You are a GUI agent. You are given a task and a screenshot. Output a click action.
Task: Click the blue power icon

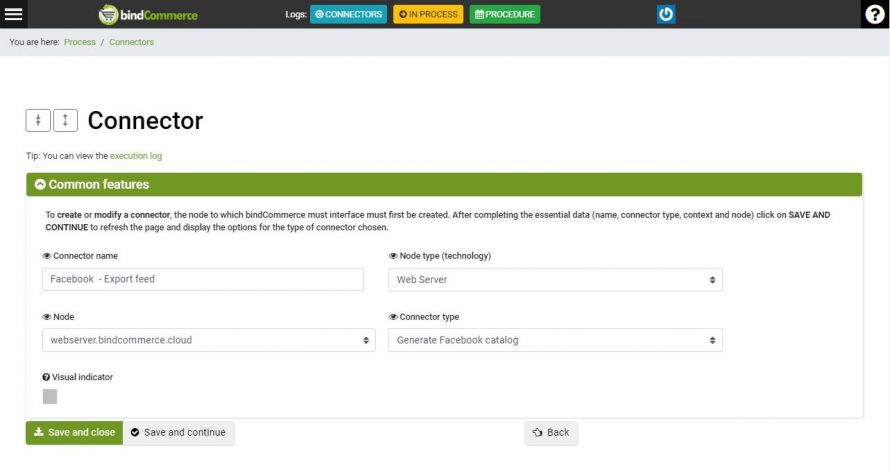click(666, 14)
